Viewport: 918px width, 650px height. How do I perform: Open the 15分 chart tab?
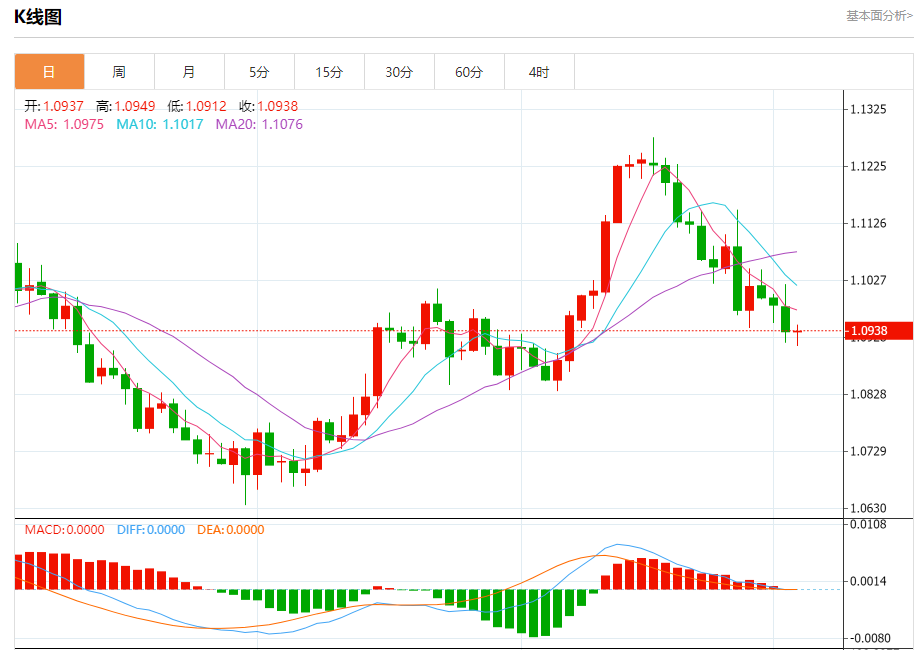[329, 71]
